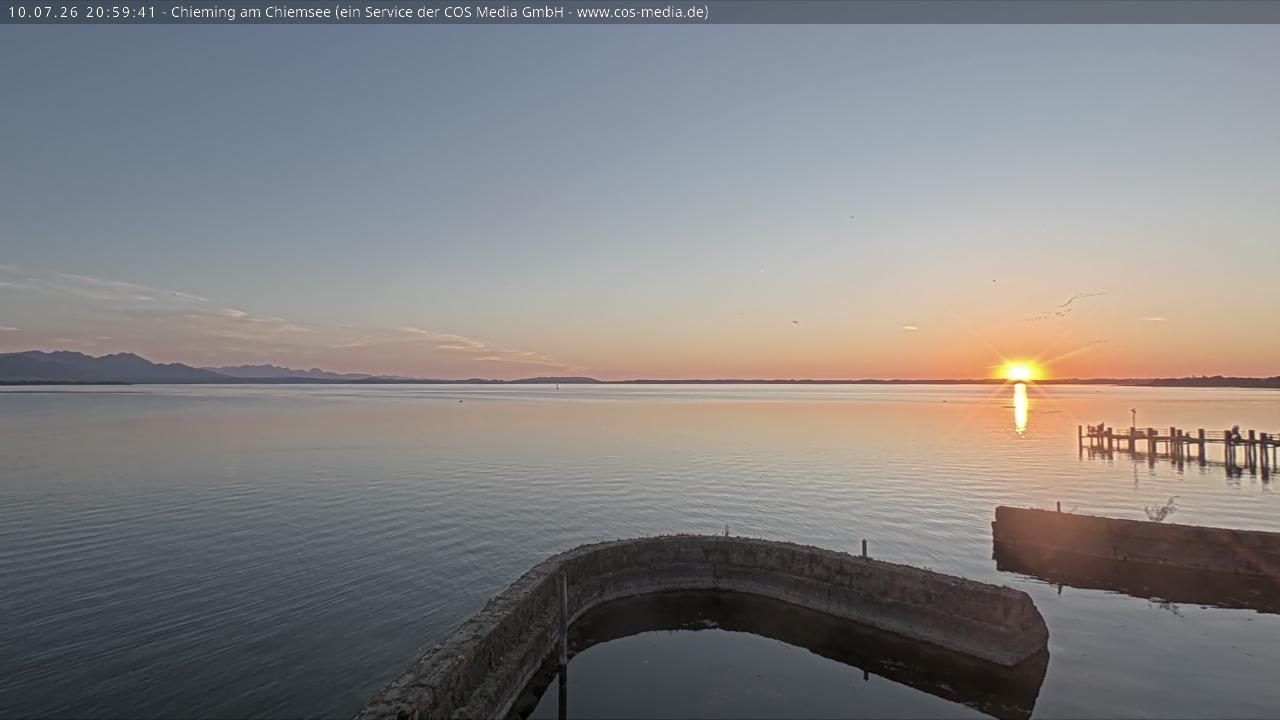Click the 20:59:41 timestamp text
The height and width of the screenshot is (720, 1280).
[121, 12]
